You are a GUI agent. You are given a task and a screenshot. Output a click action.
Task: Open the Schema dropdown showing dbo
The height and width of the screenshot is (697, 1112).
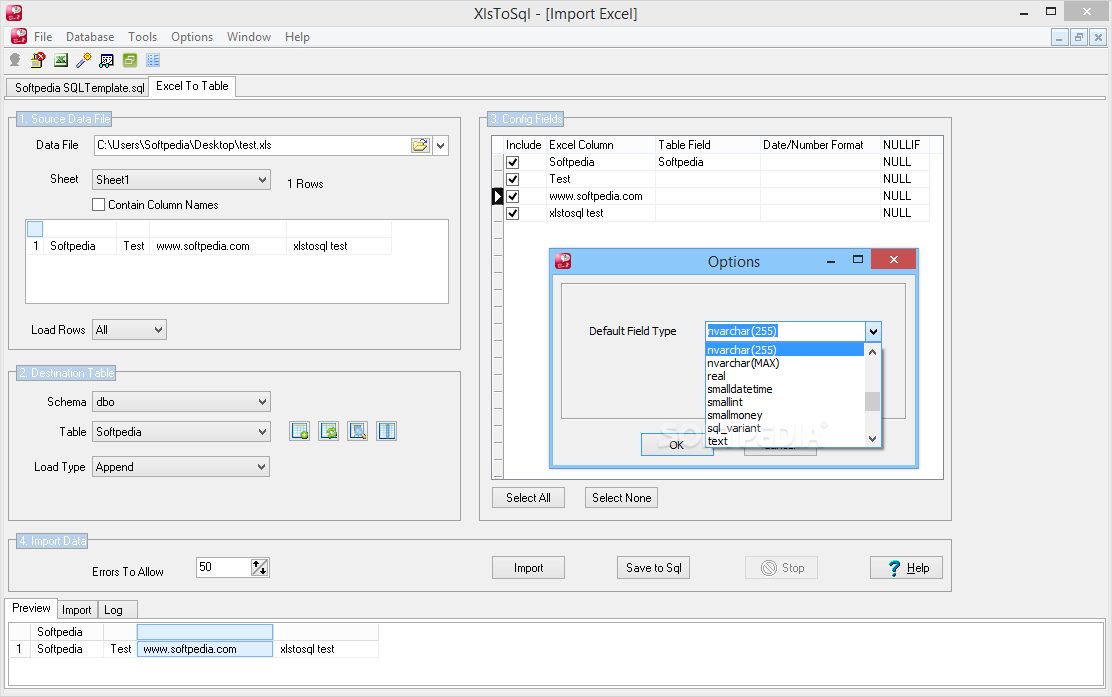[x=182, y=402]
